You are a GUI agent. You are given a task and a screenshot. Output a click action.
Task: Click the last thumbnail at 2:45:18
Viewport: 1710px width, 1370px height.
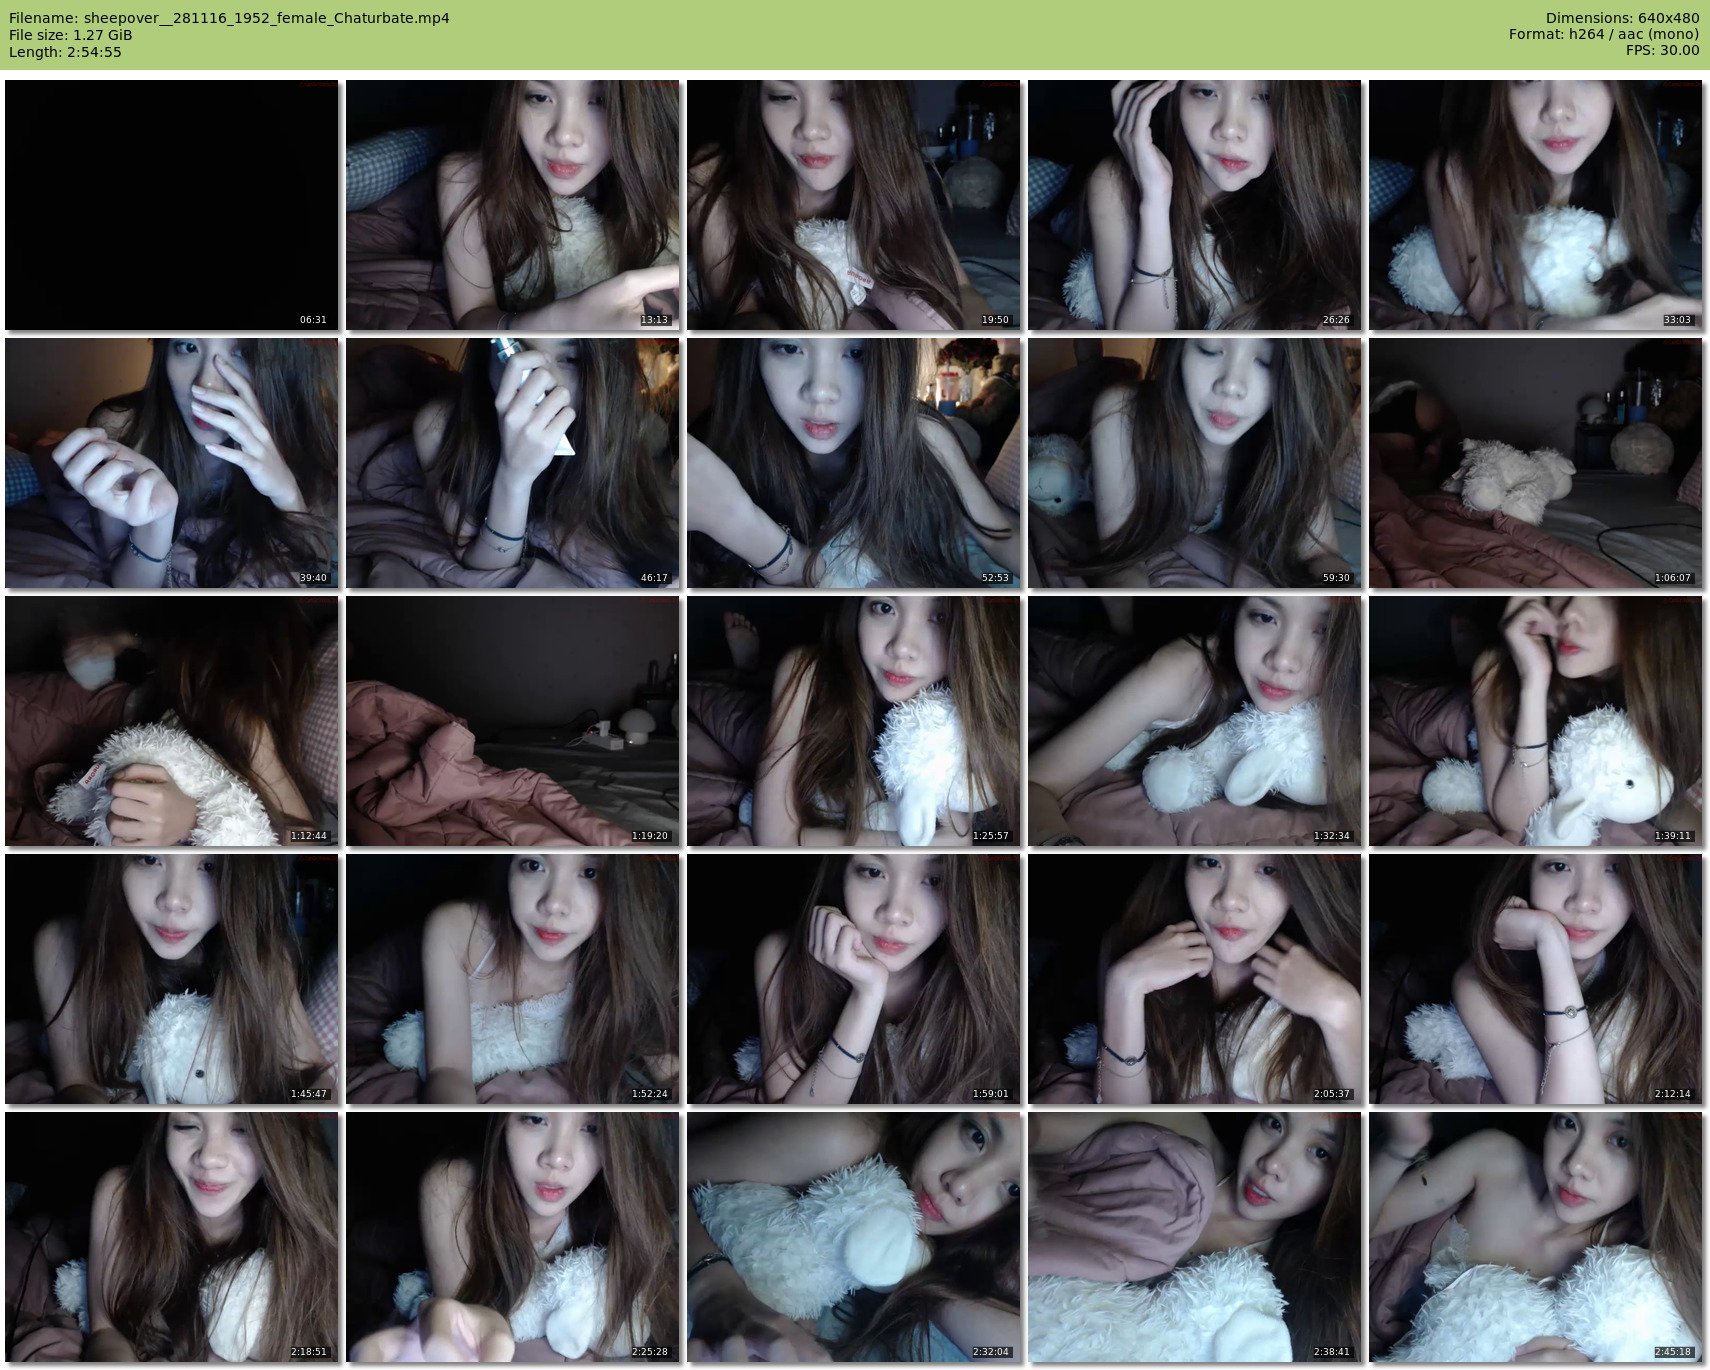pyautogui.click(x=1535, y=1237)
